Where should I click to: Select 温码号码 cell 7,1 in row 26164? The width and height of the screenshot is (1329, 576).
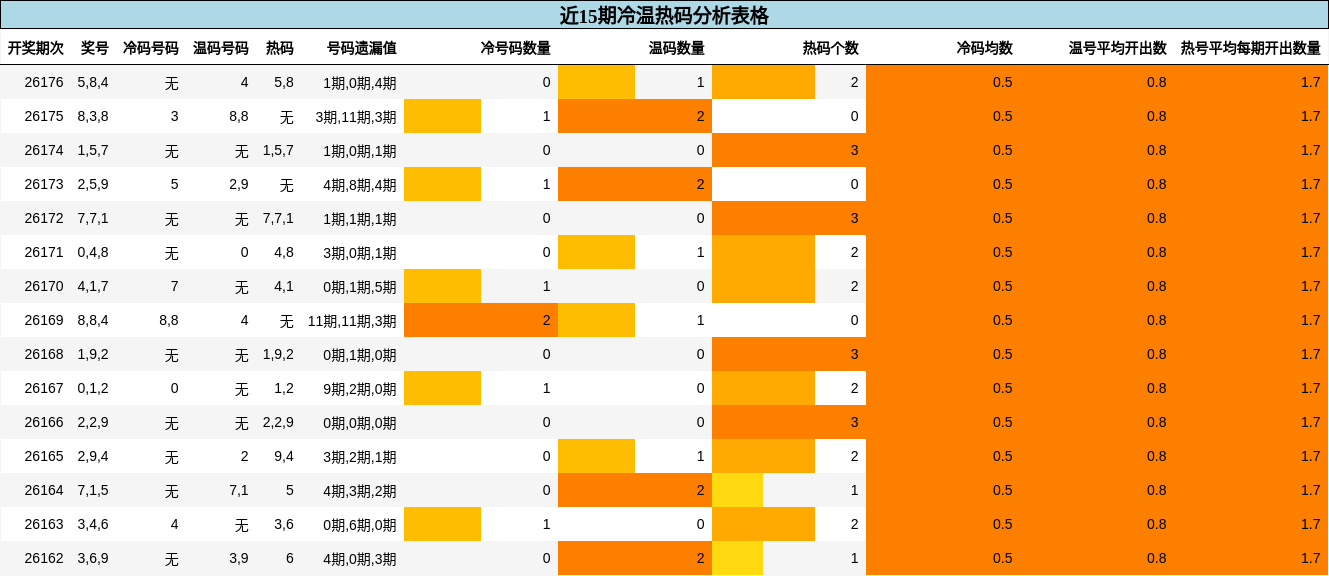(239, 490)
